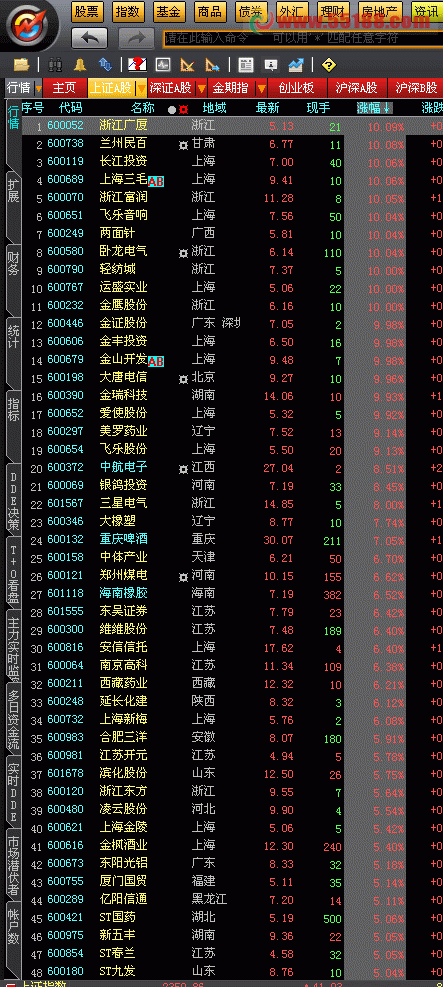The height and width of the screenshot is (987, 443).
Task: Toggle gear marker on 兰州民百 row
Action: pyautogui.click(x=183, y=145)
